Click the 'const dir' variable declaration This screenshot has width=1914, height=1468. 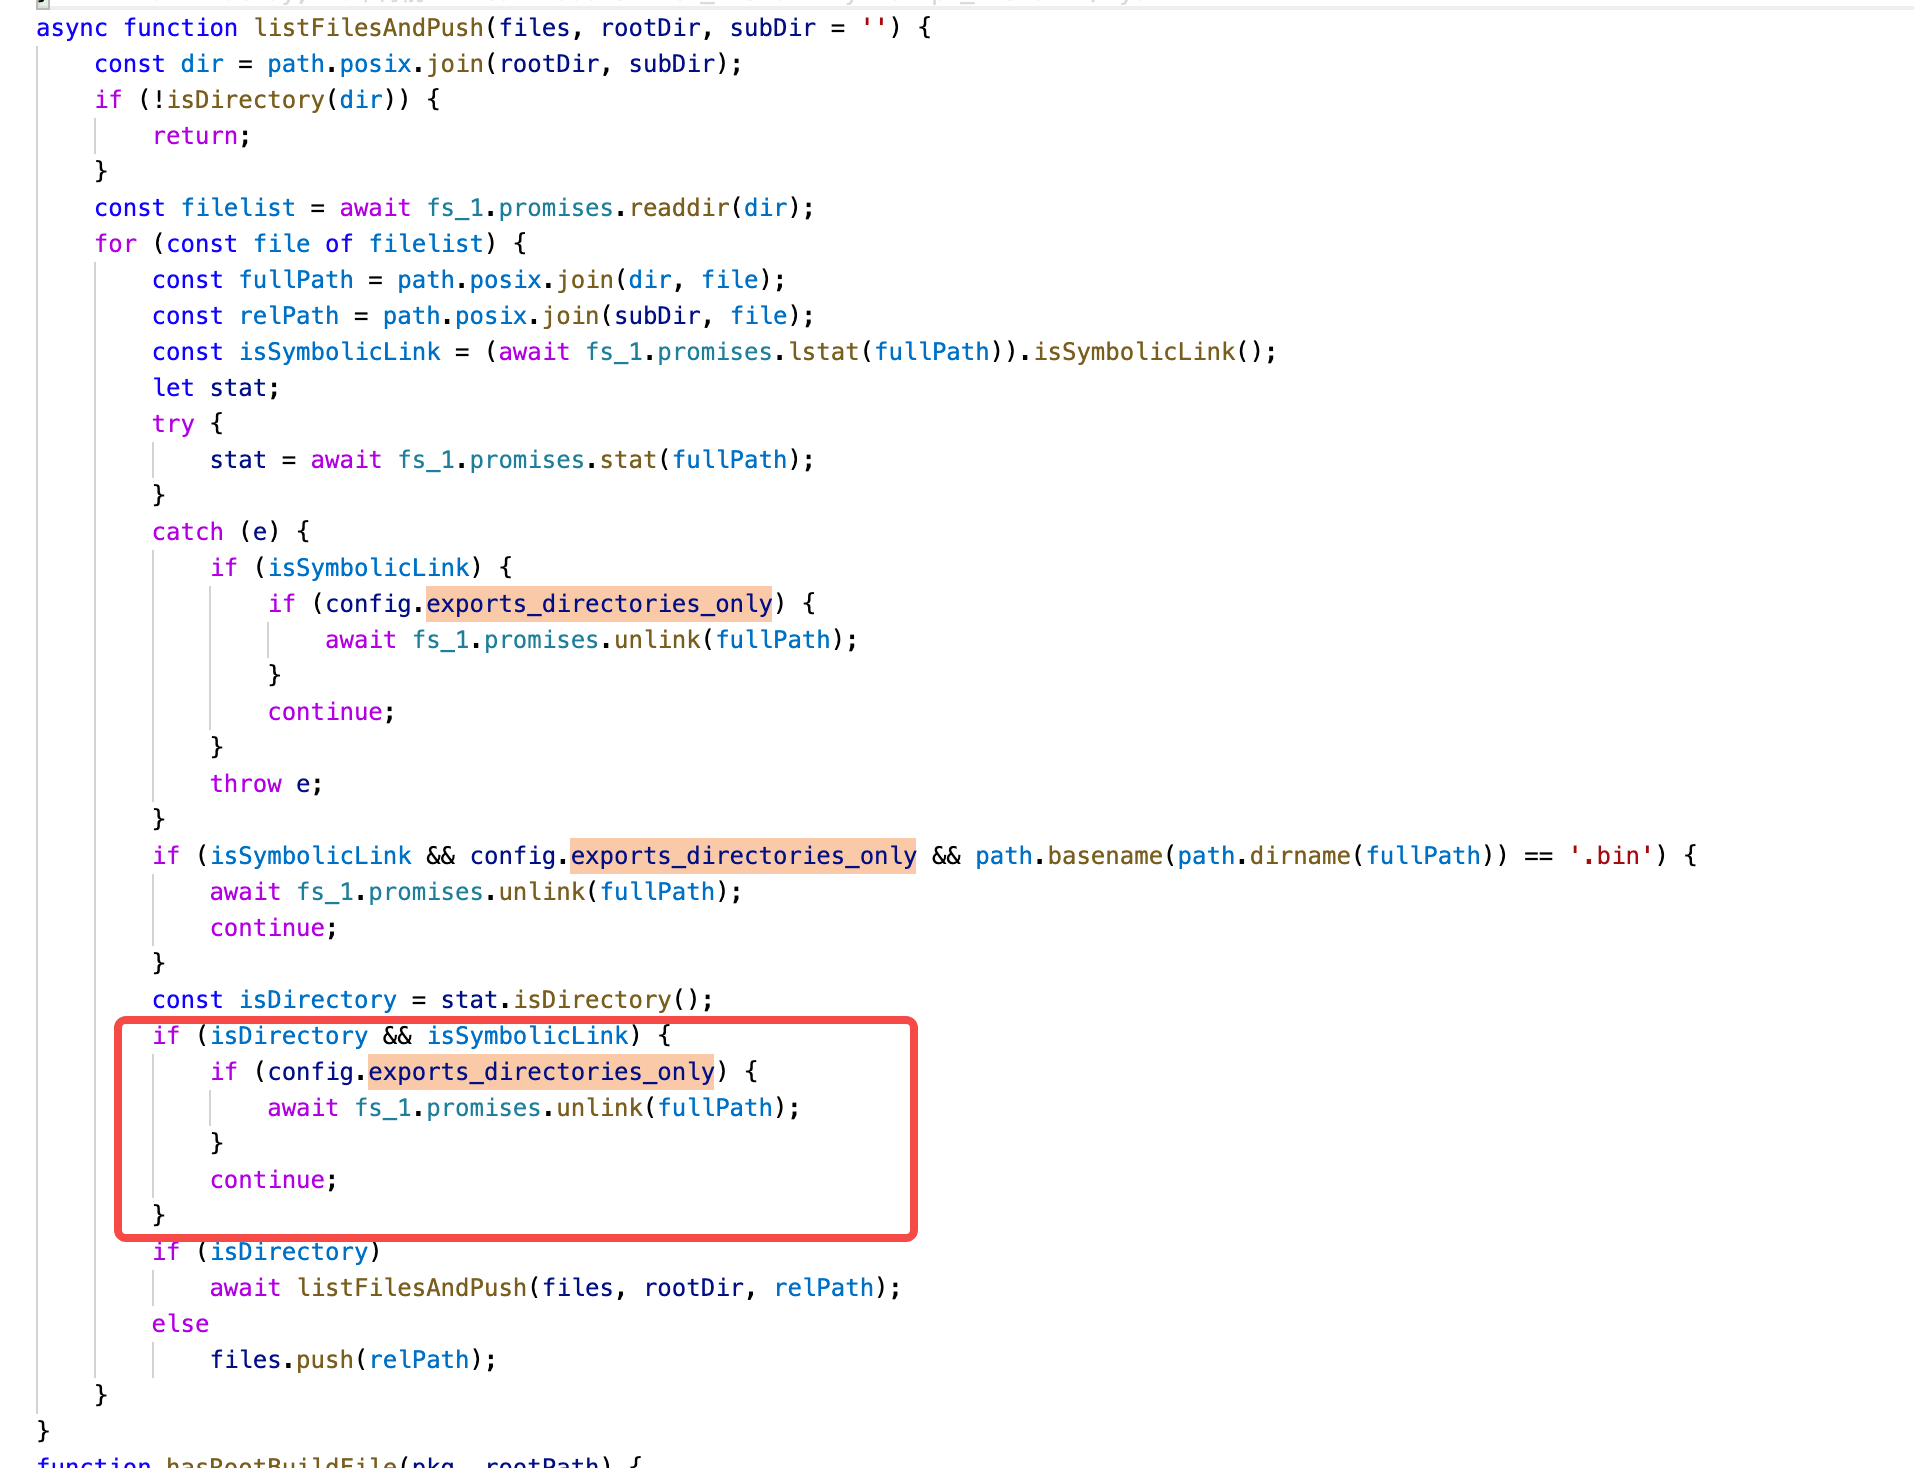pyautogui.click(x=159, y=64)
